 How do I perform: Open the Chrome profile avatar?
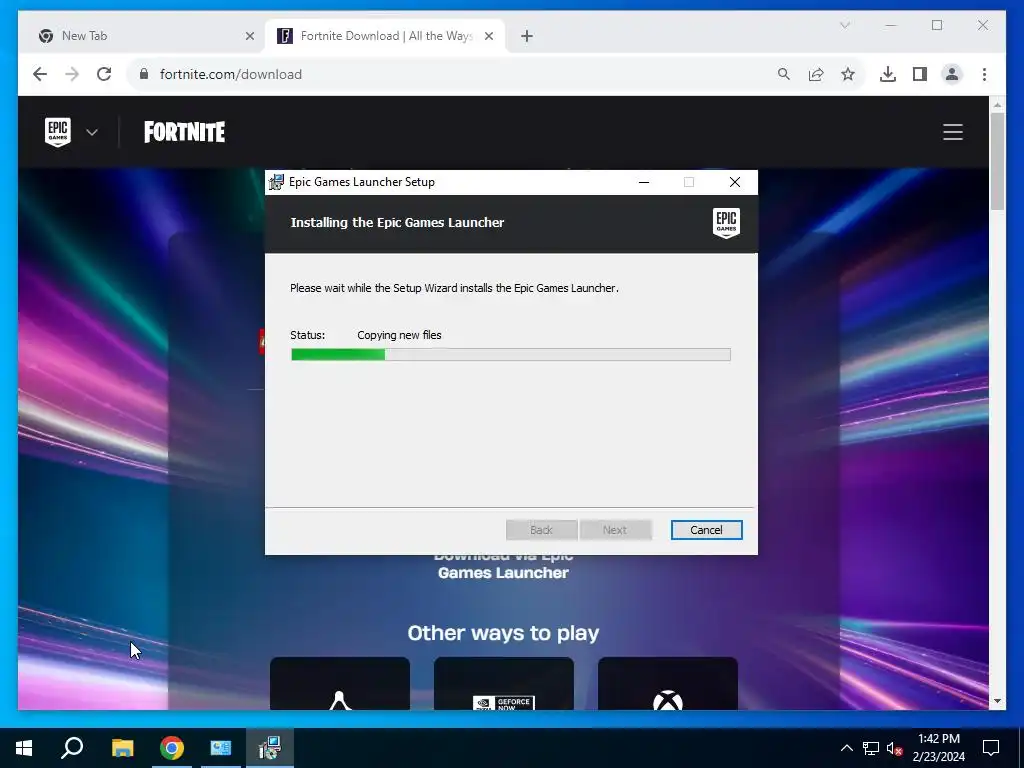click(x=952, y=74)
